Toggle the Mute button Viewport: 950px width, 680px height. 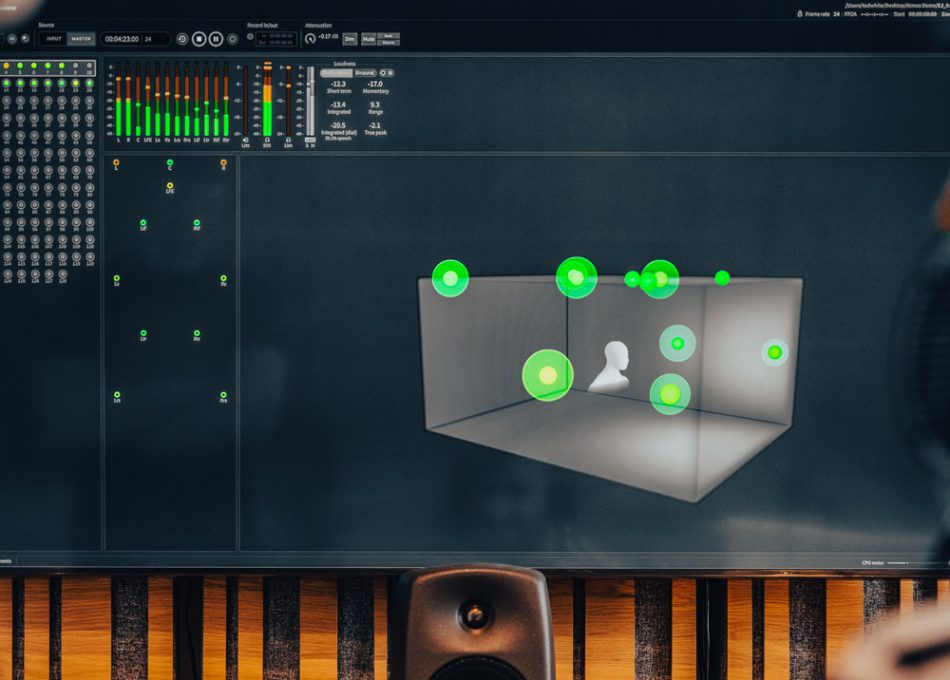click(368, 39)
